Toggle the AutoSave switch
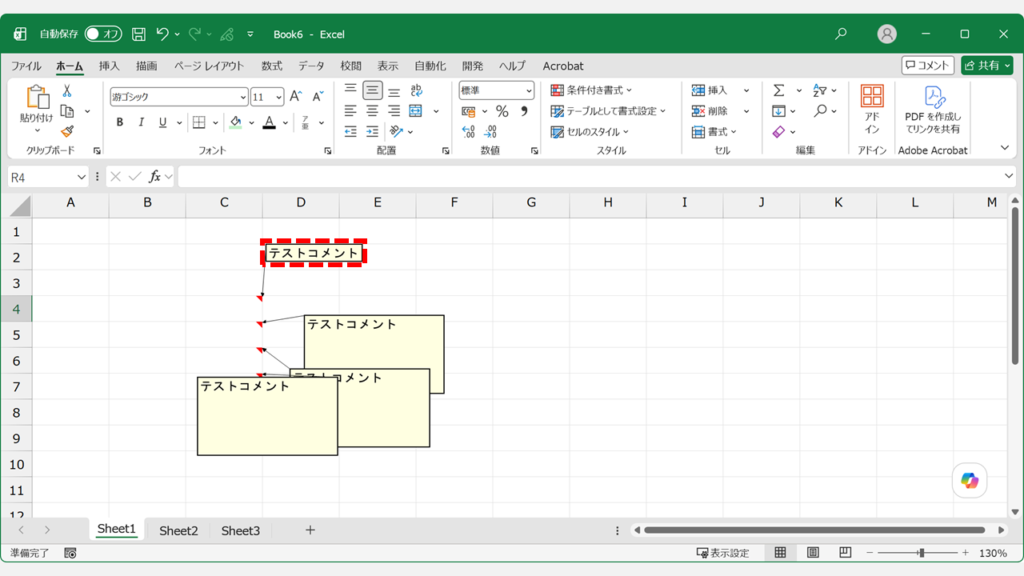This screenshot has height=576, width=1024. pos(103,34)
